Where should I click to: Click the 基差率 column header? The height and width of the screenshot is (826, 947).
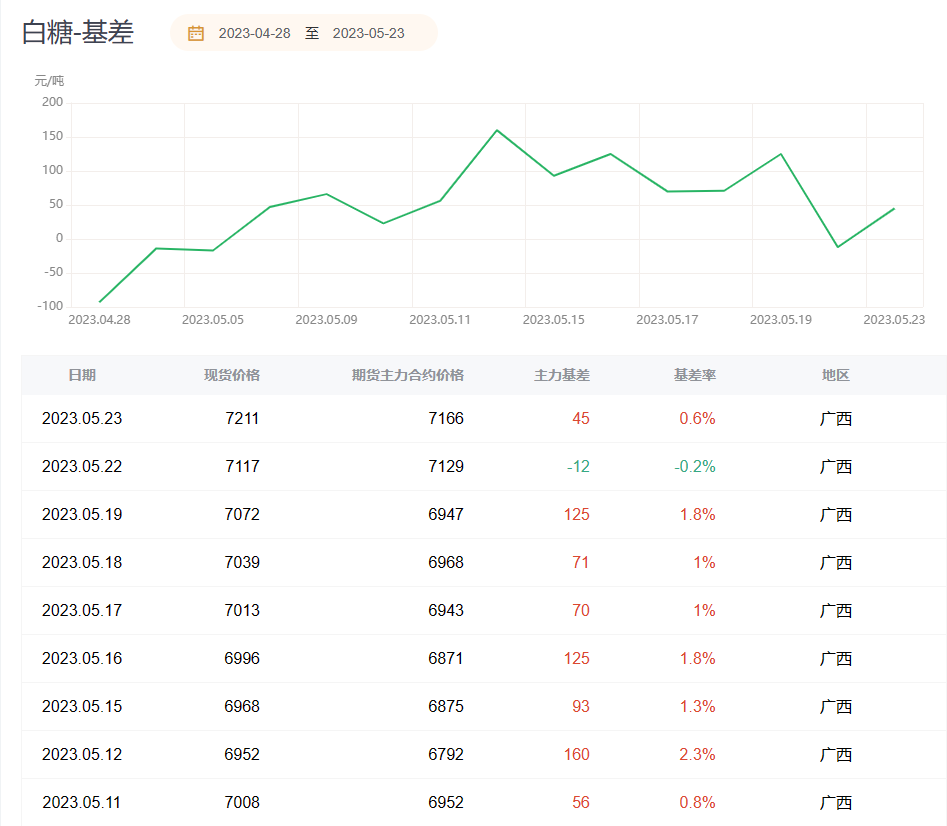point(694,375)
